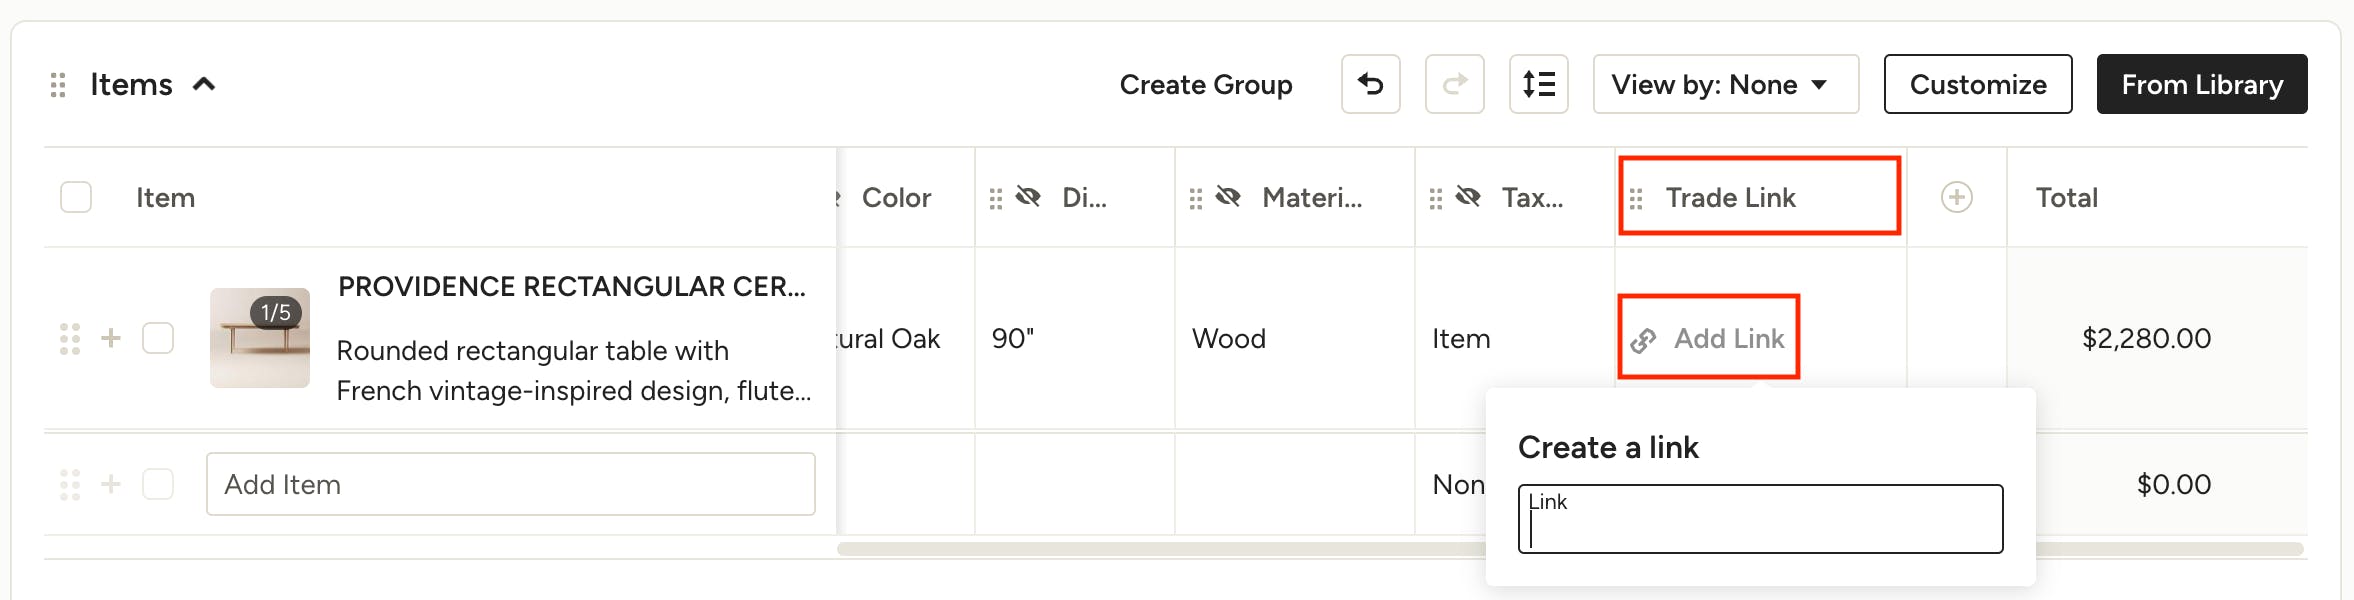
Task: Click the Trade Link column drag handle
Action: [x=1636, y=199]
